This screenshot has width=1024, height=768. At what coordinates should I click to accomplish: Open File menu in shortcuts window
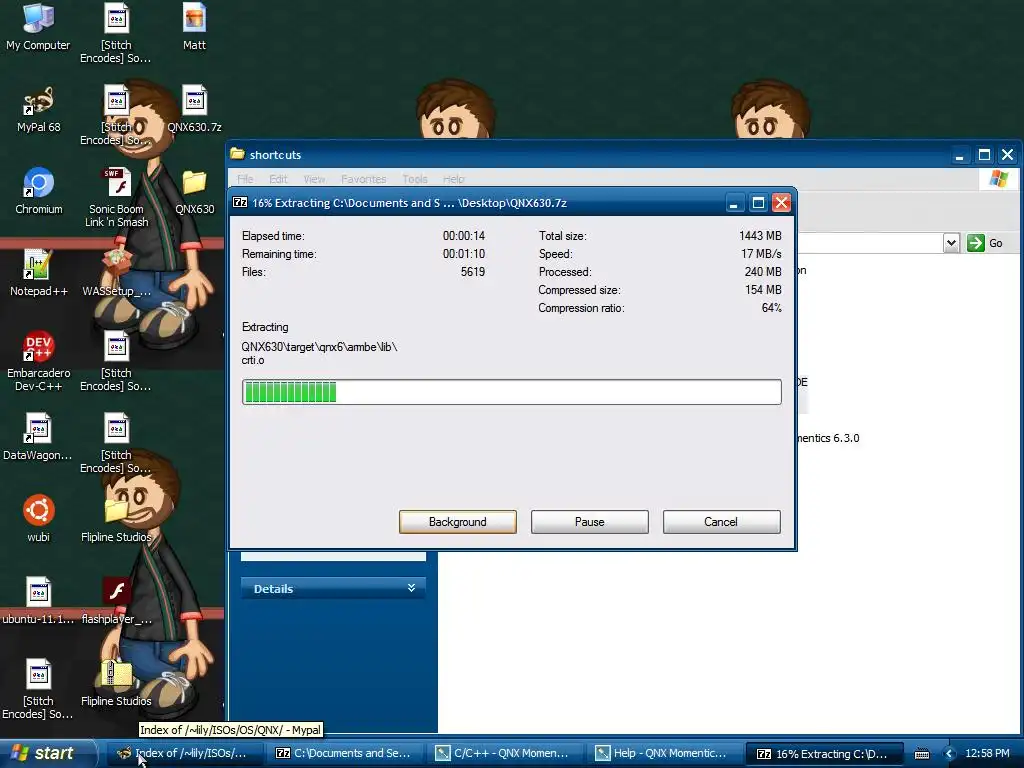(245, 179)
